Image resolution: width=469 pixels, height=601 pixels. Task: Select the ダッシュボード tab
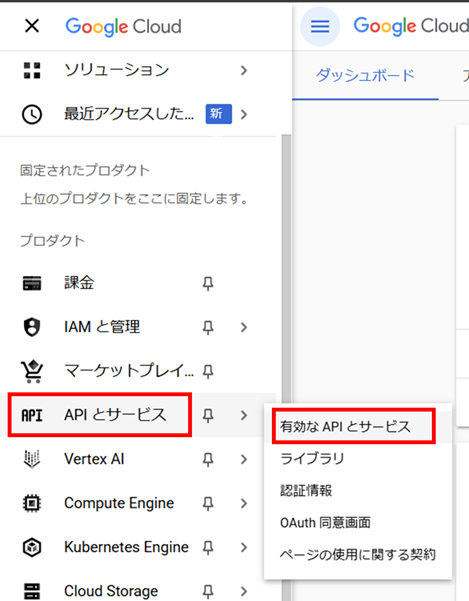(x=365, y=76)
